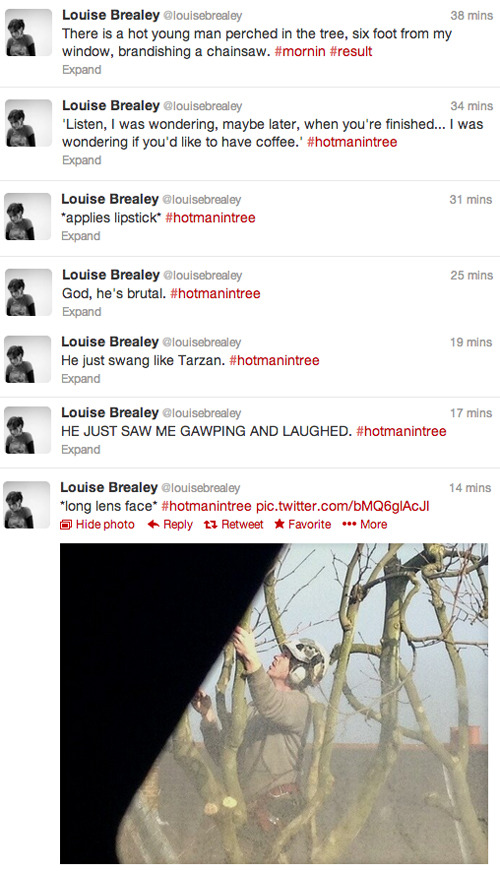Click the avatar on the long lens face tweet
This screenshot has height=871, width=500.
coord(27,504)
